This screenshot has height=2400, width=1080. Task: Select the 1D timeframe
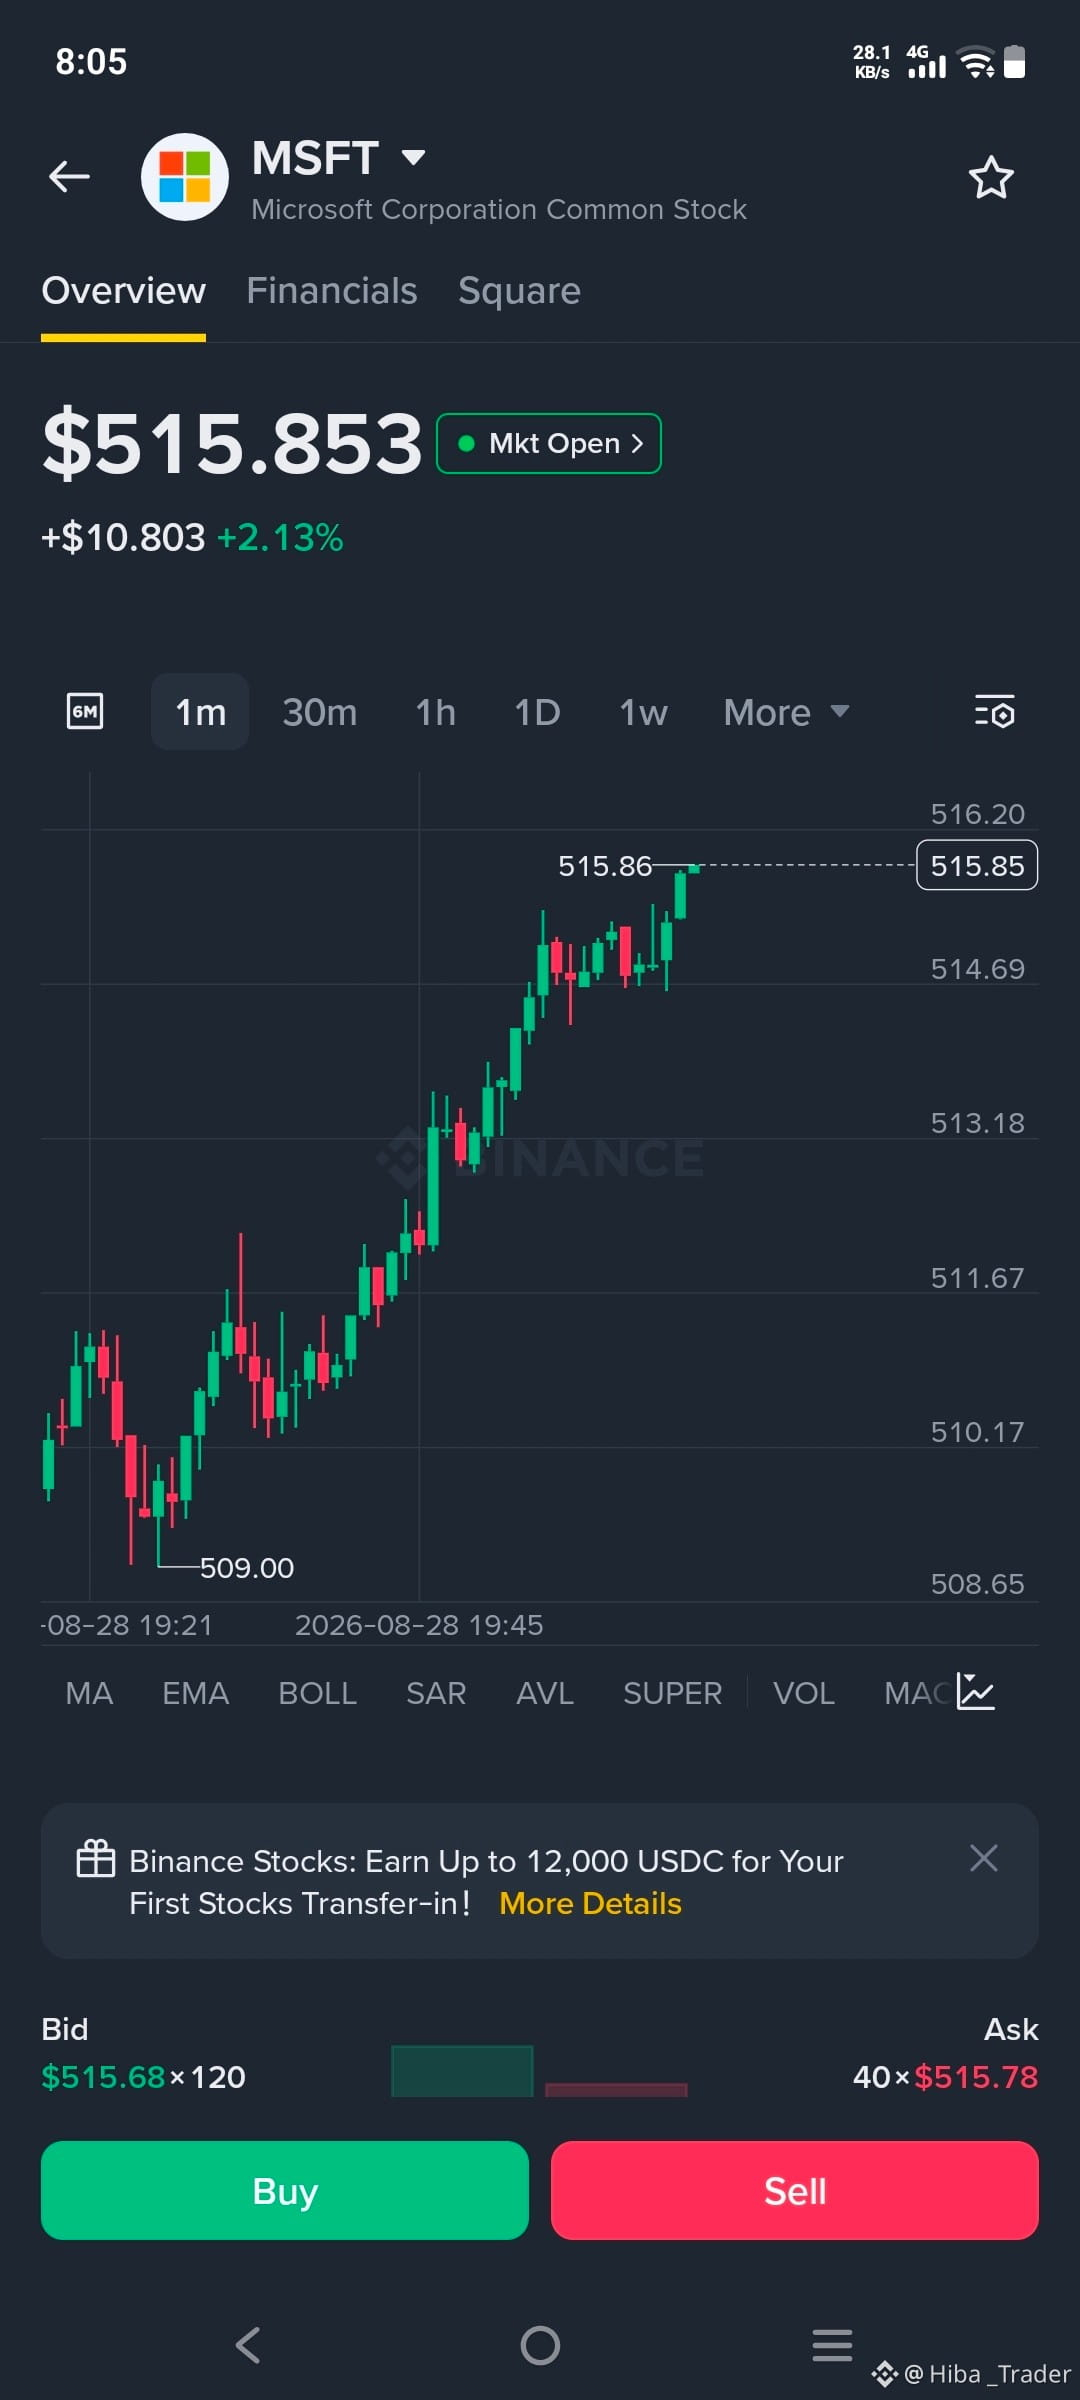click(x=537, y=712)
